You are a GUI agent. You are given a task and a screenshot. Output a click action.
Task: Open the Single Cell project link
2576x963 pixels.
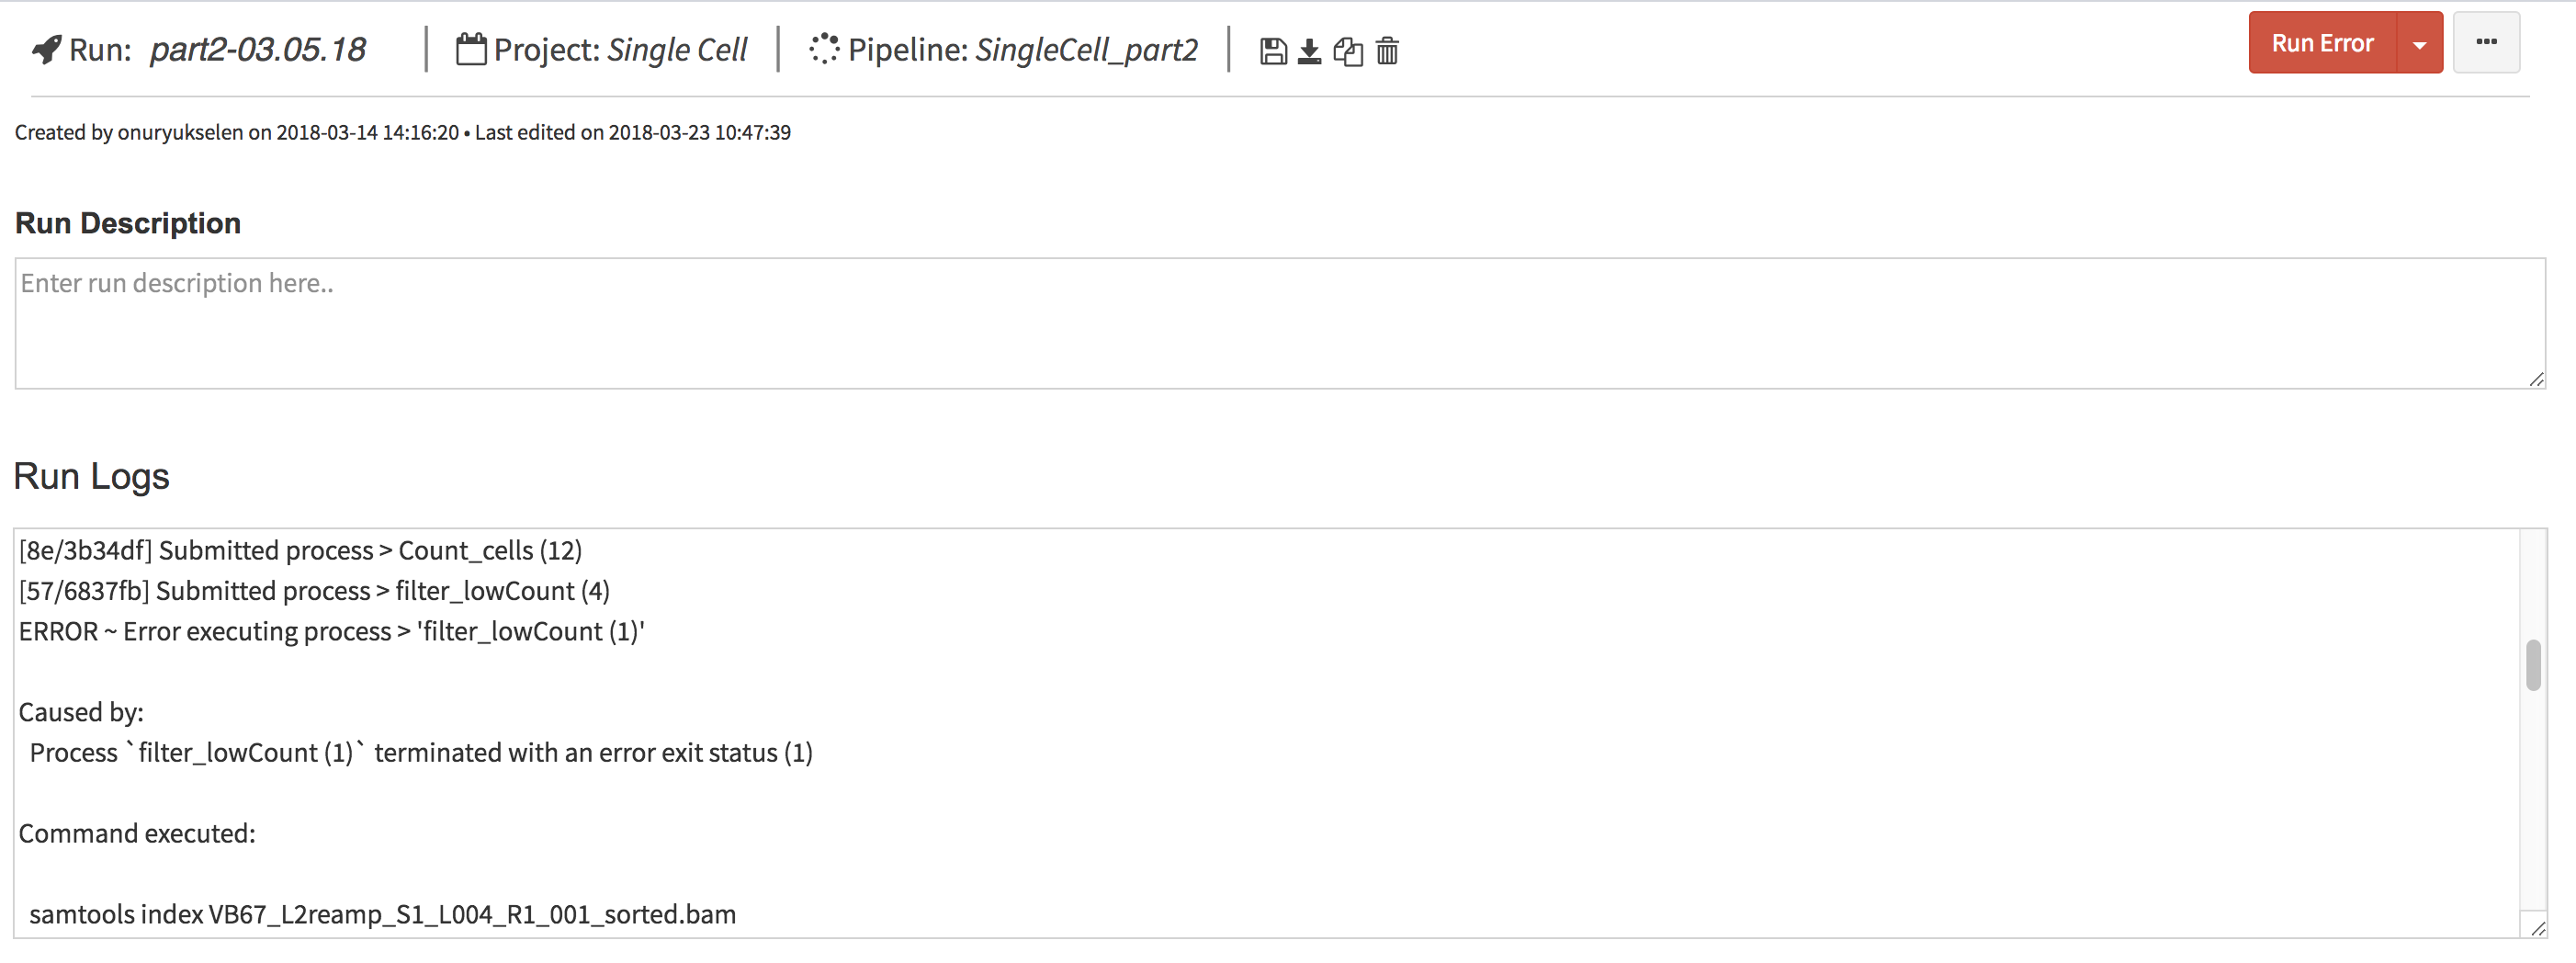[x=677, y=49]
